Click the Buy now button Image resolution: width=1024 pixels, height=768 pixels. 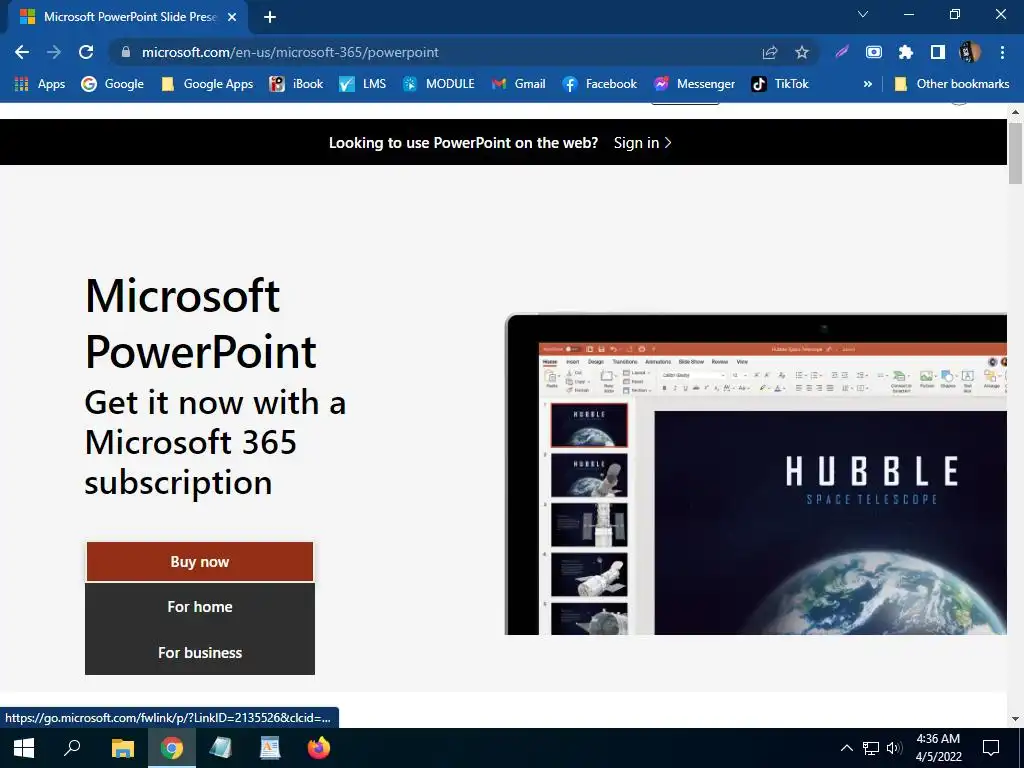point(200,562)
